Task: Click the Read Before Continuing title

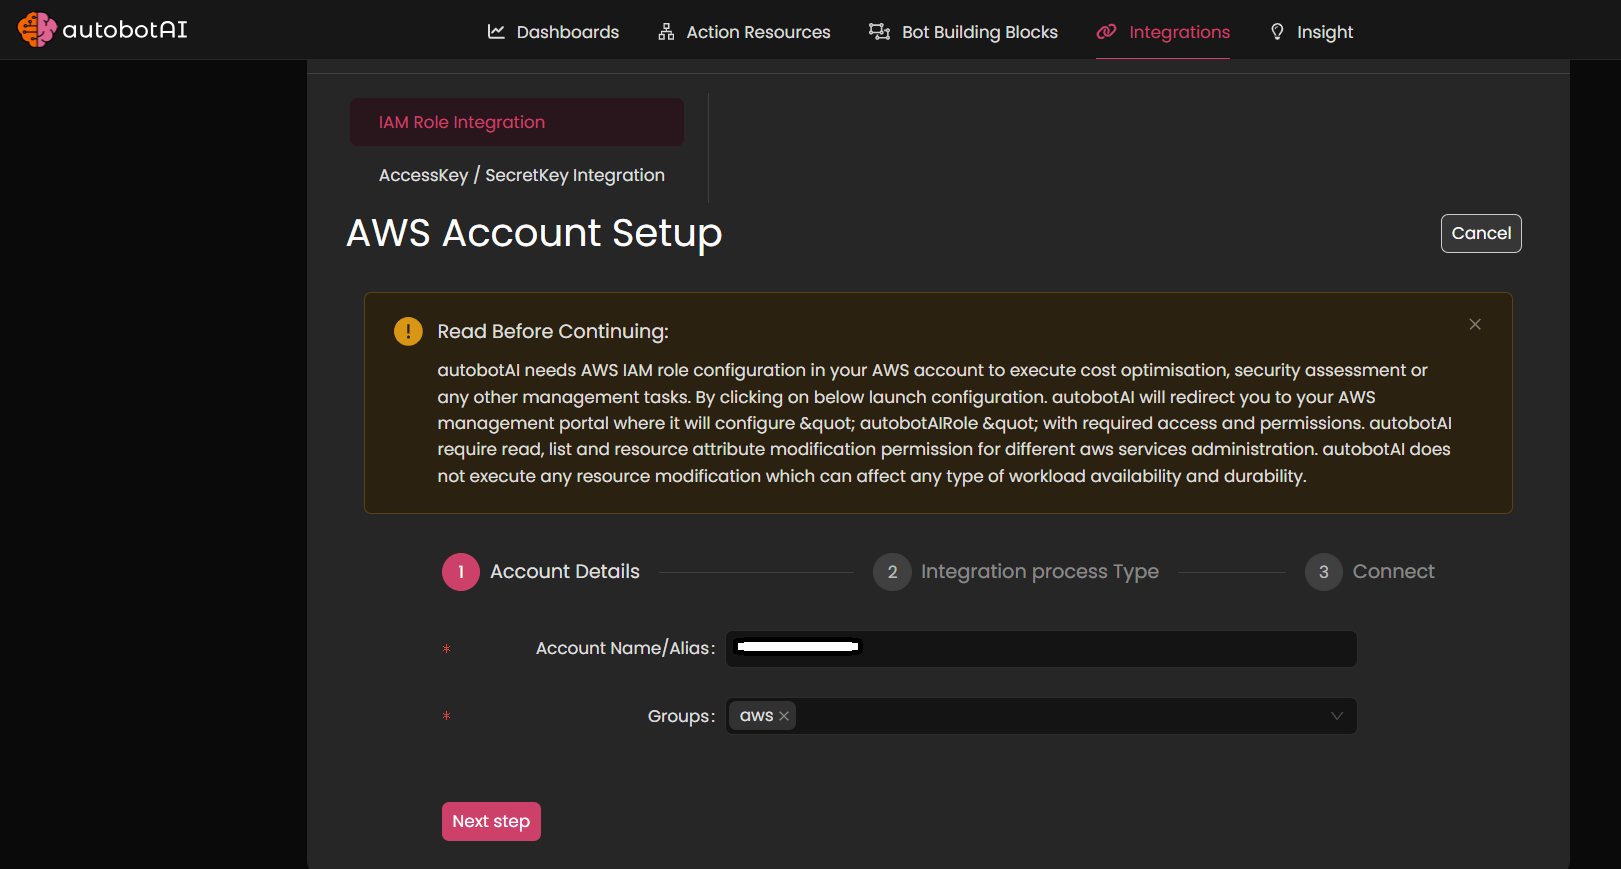Action: pos(553,331)
